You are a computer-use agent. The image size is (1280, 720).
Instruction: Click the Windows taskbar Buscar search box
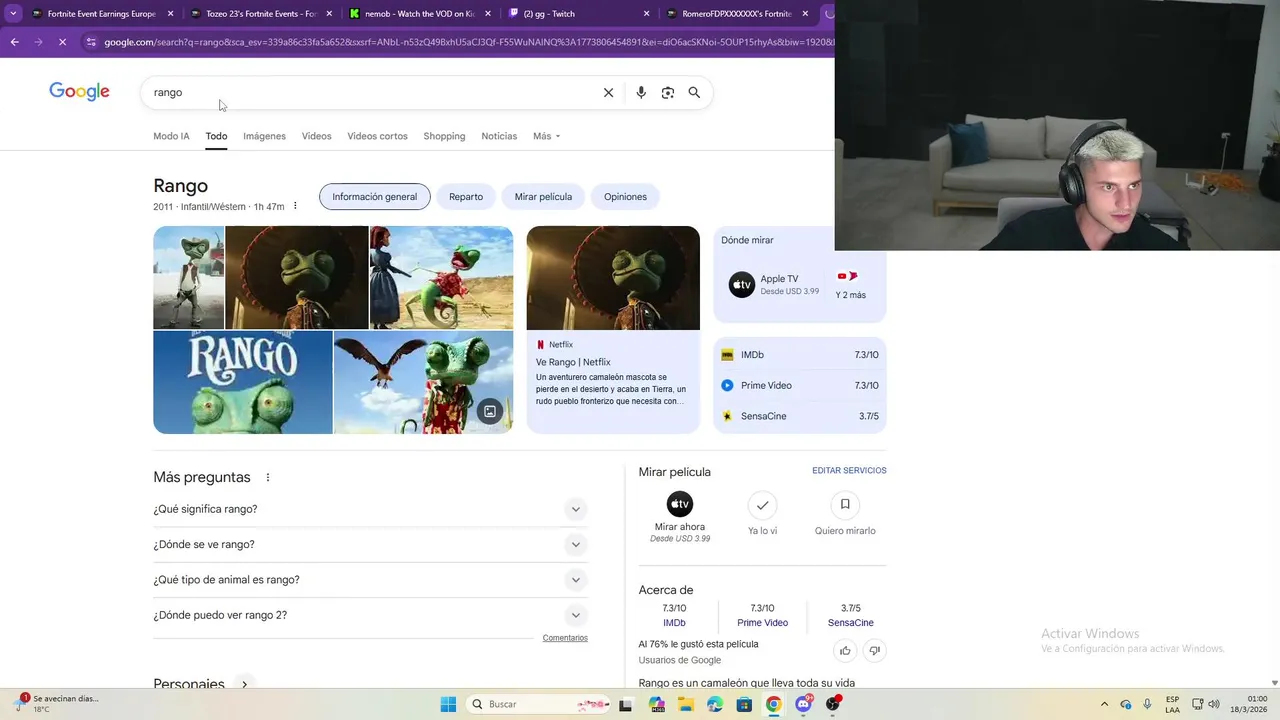(x=540, y=704)
